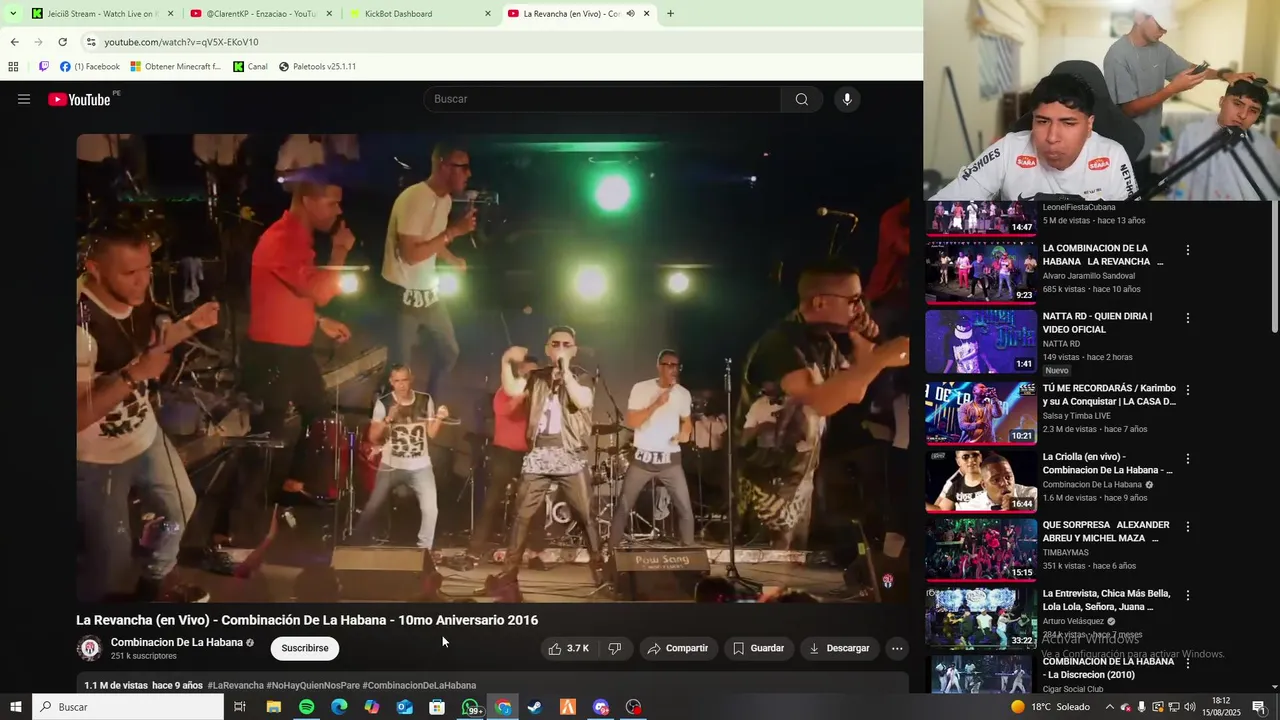The height and width of the screenshot is (720, 1280).
Task: Play the NATTA RD - QUIEN DIRIA thumbnail
Action: click(981, 341)
